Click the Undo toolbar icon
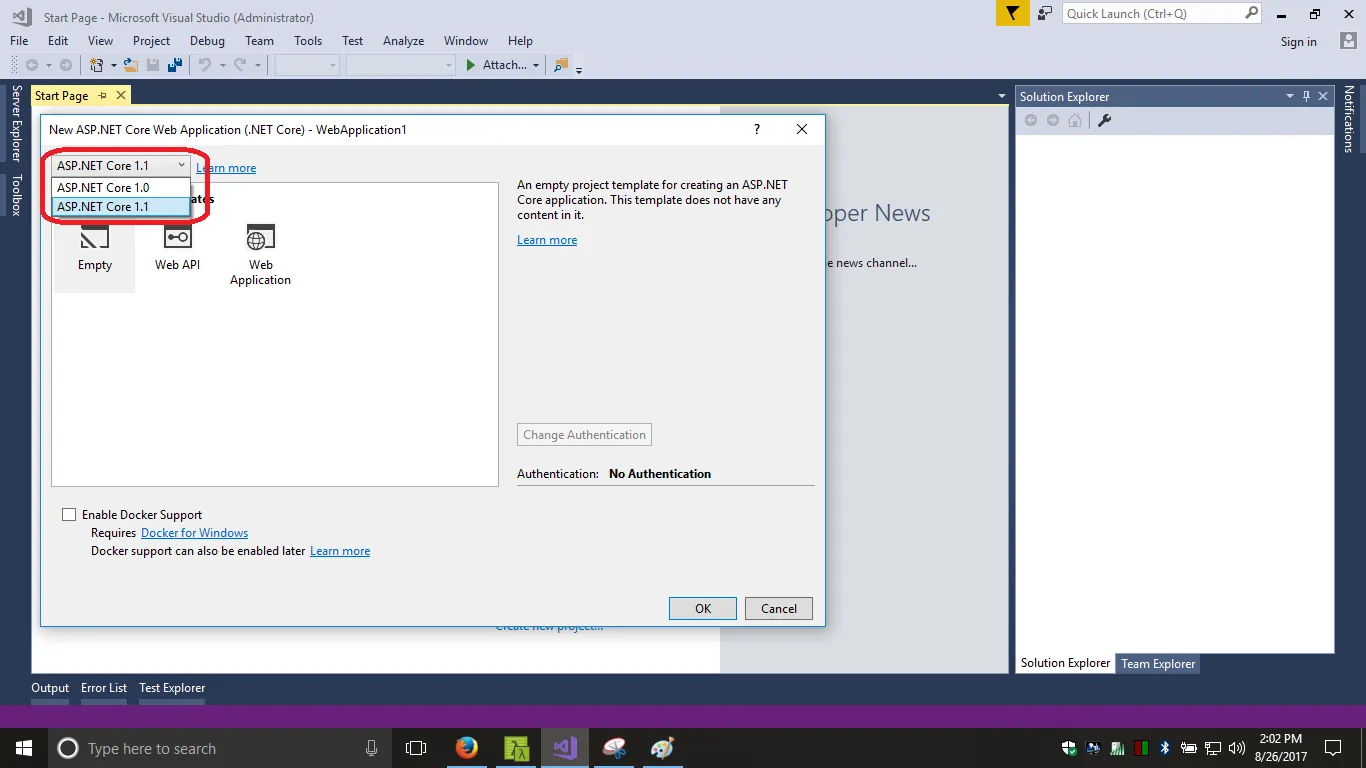Image resolution: width=1366 pixels, height=768 pixels. pyautogui.click(x=205, y=65)
